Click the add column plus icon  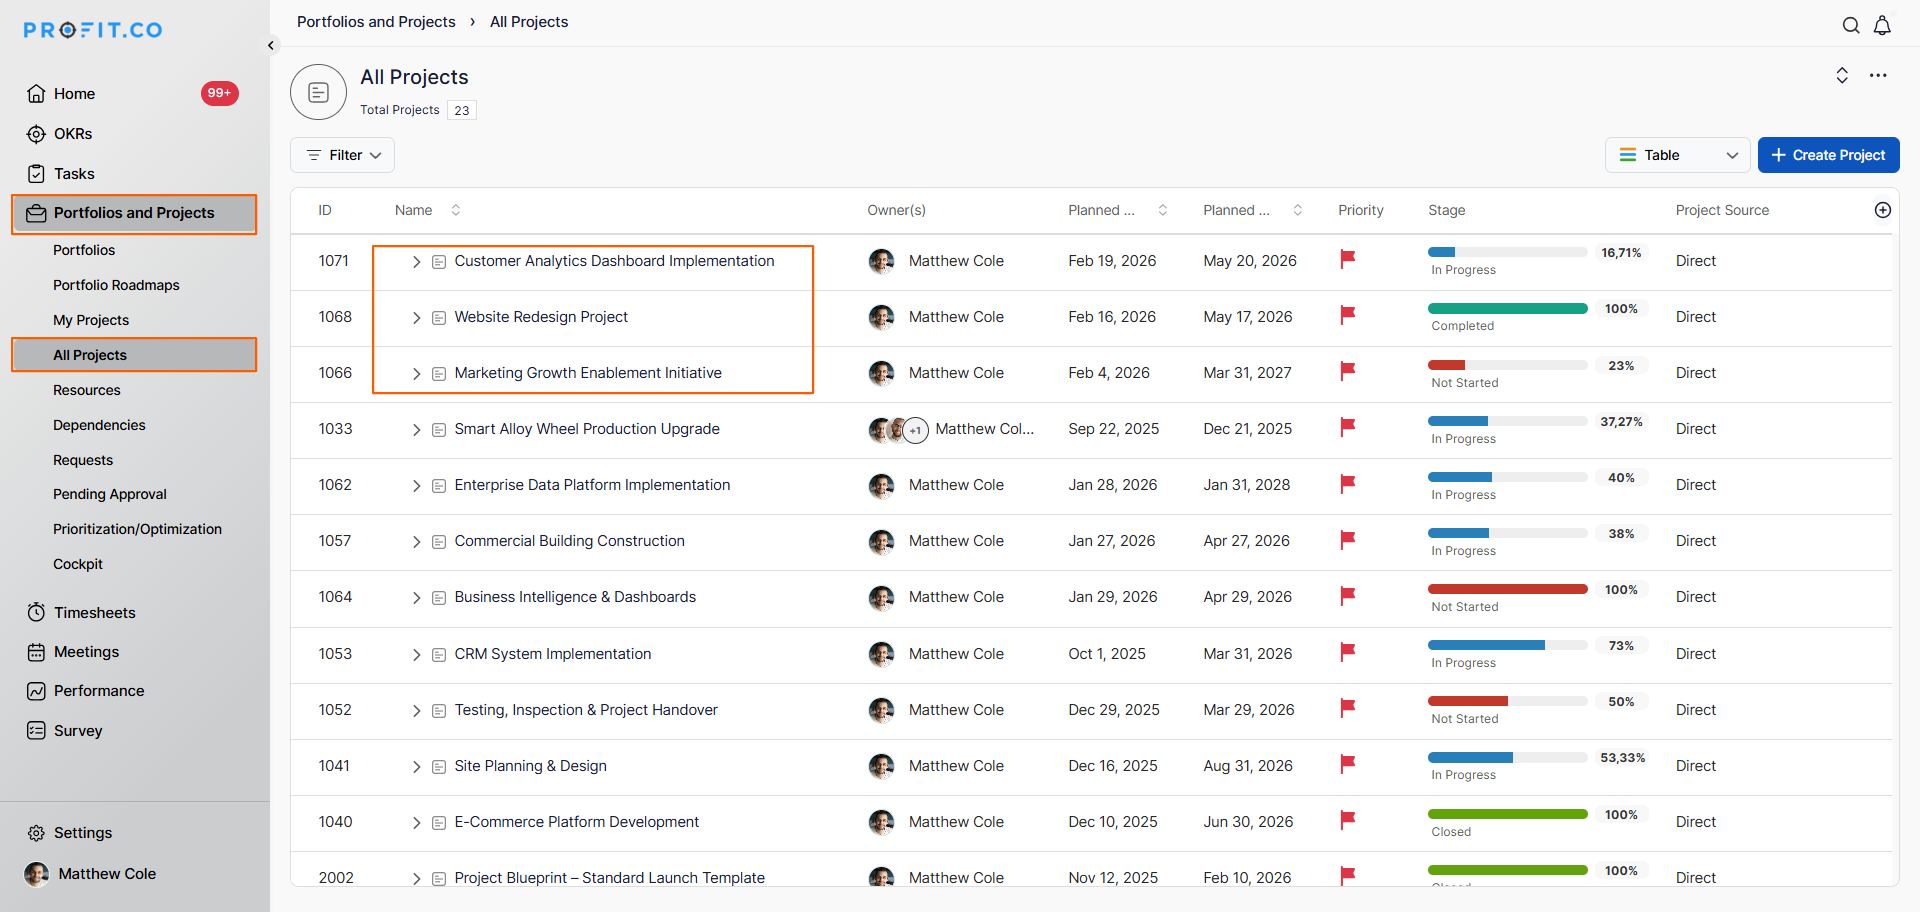pos(1882,210)
